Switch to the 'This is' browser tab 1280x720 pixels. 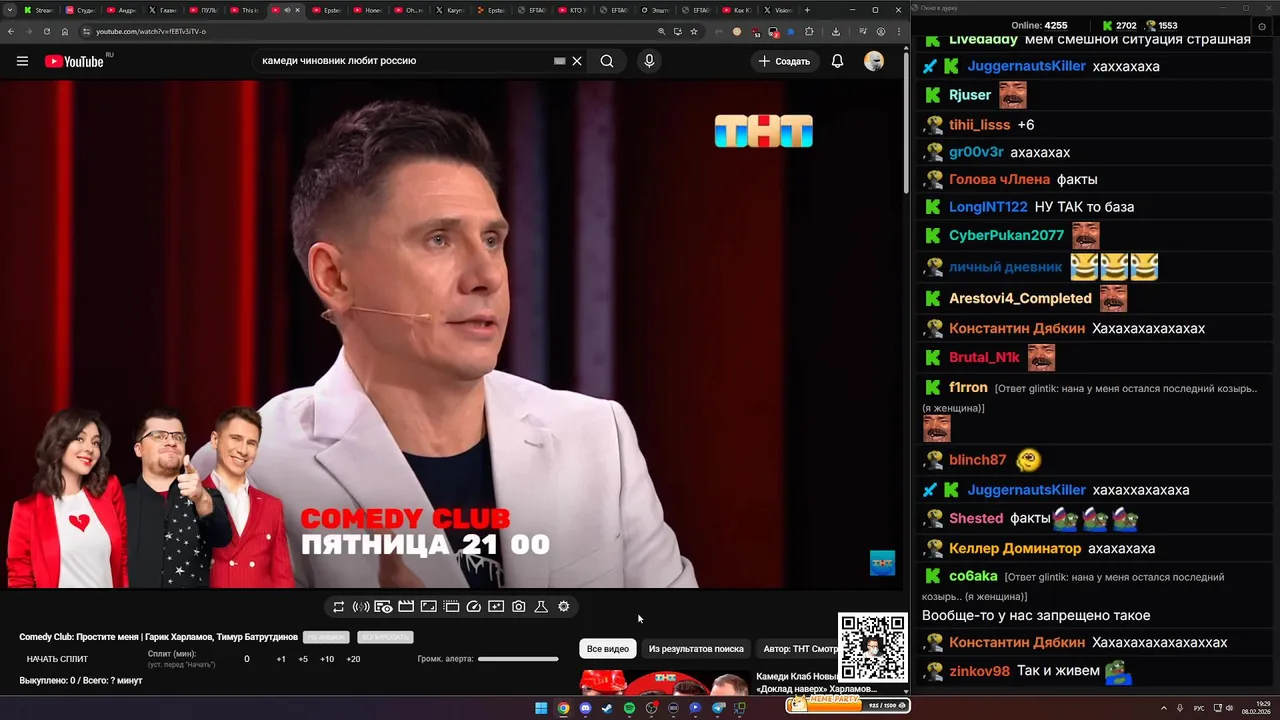(244, 10)
